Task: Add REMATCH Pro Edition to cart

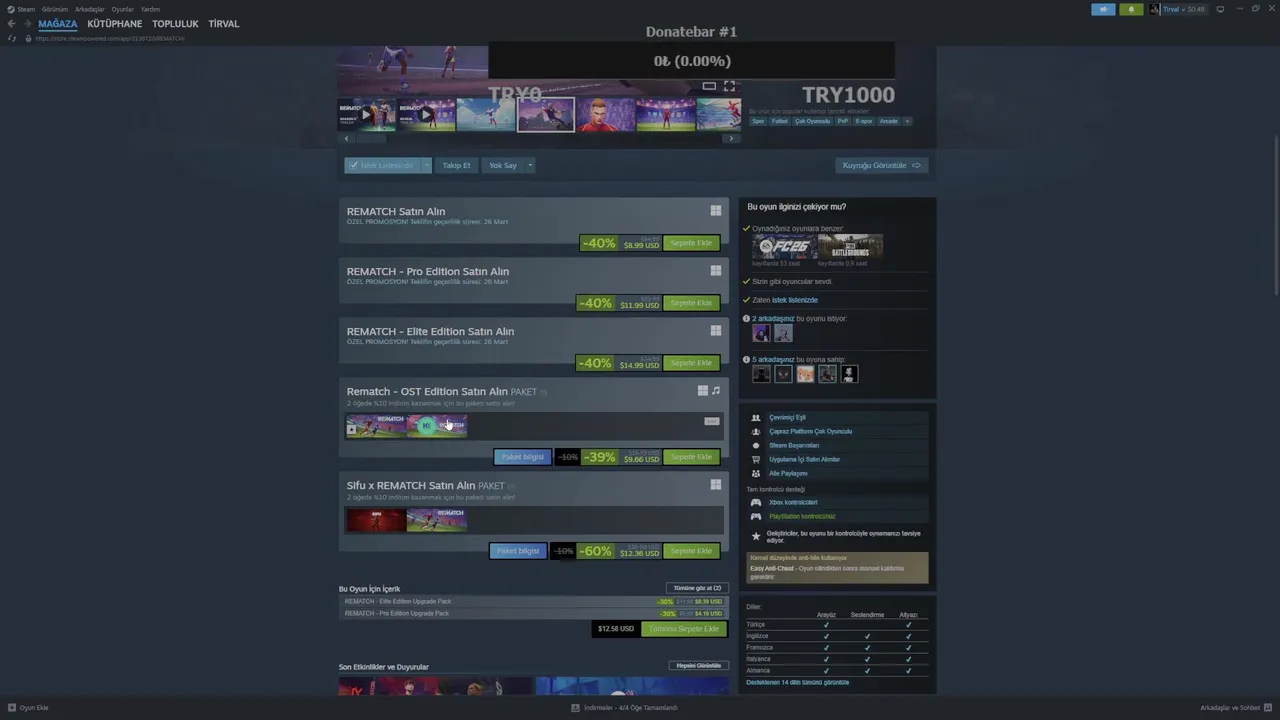Action: point(691,303)
